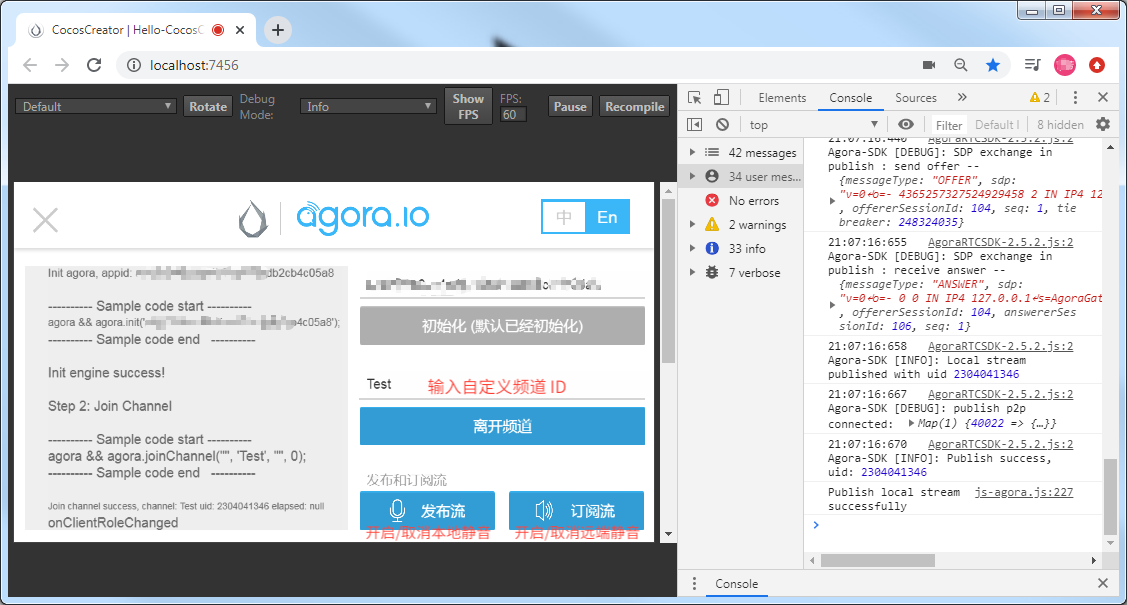
Task: Expand the Map(1) object in console
Action: (911, 423)
